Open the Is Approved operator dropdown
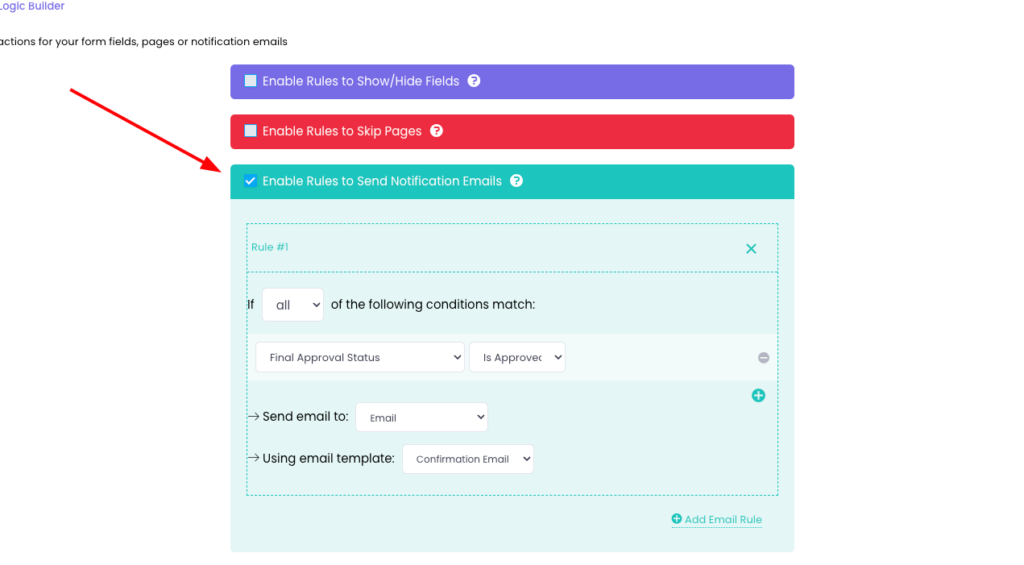 click(x=517, y=357)
